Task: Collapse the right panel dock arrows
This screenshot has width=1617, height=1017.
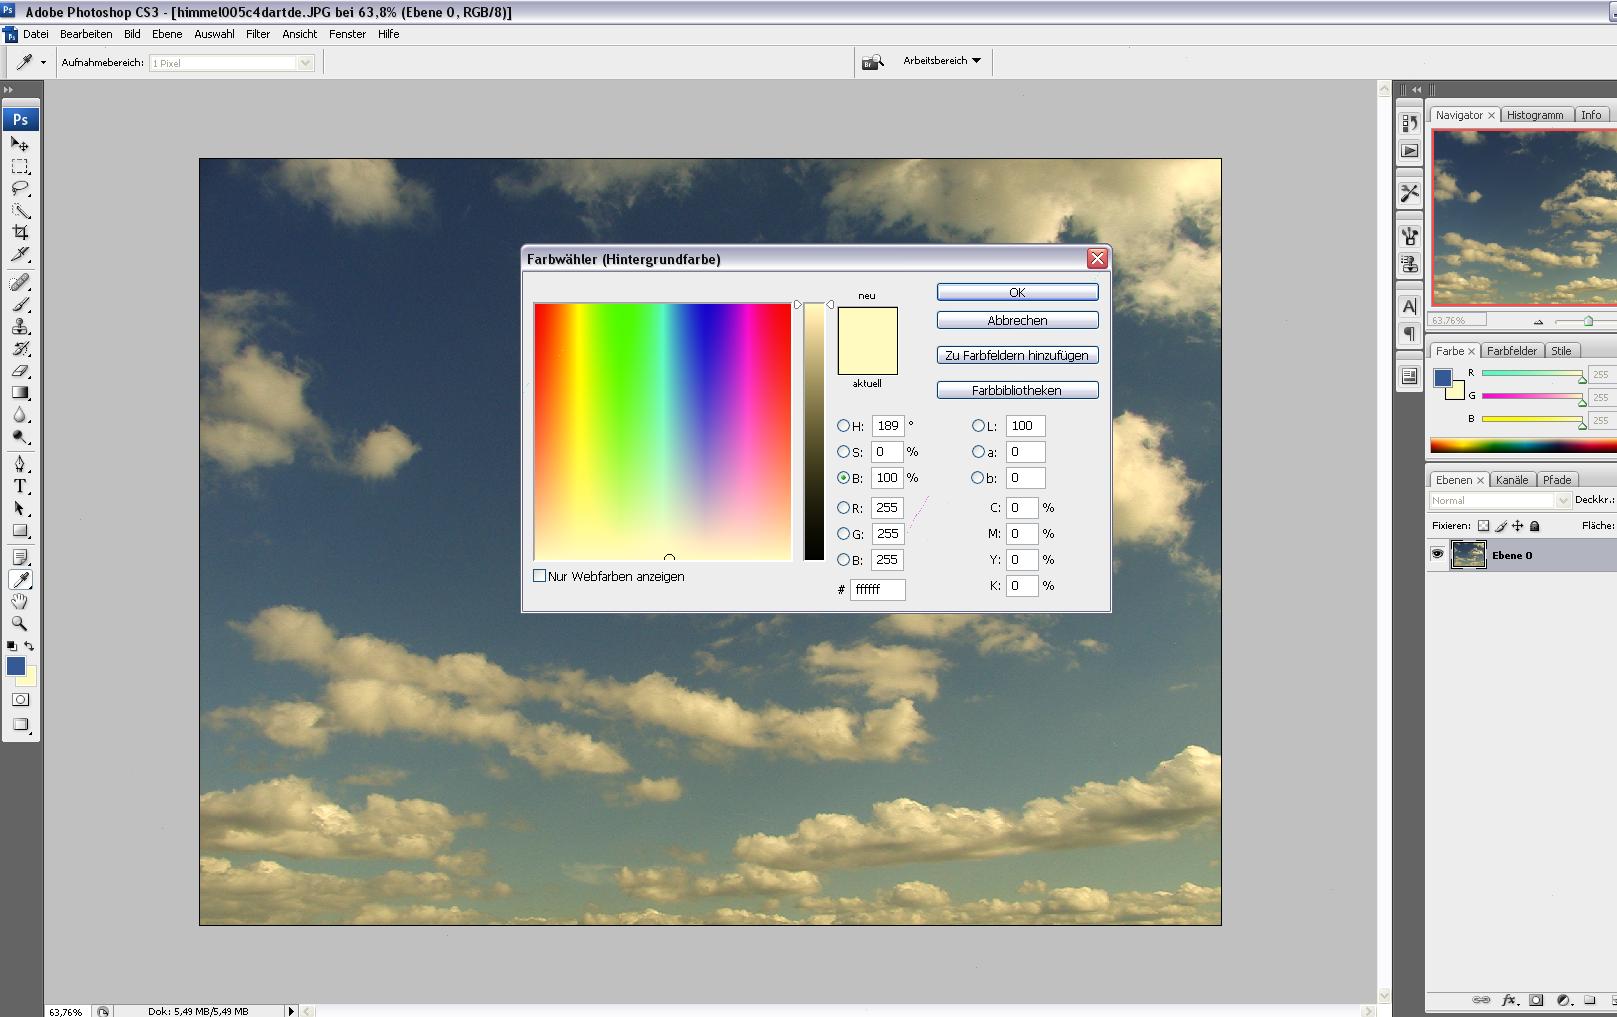Action: click(x=1416, y=90)
